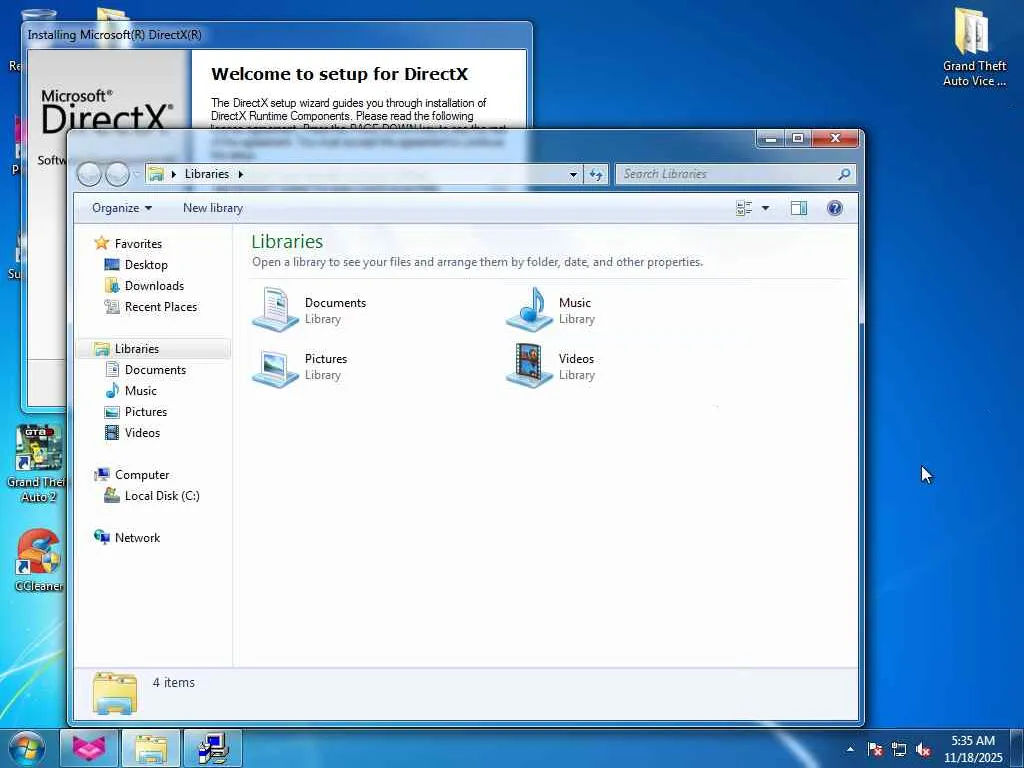This screenshot has width=1024, height=768.
Task: Click the network tray icon
Action: click(x=899, y=750)
